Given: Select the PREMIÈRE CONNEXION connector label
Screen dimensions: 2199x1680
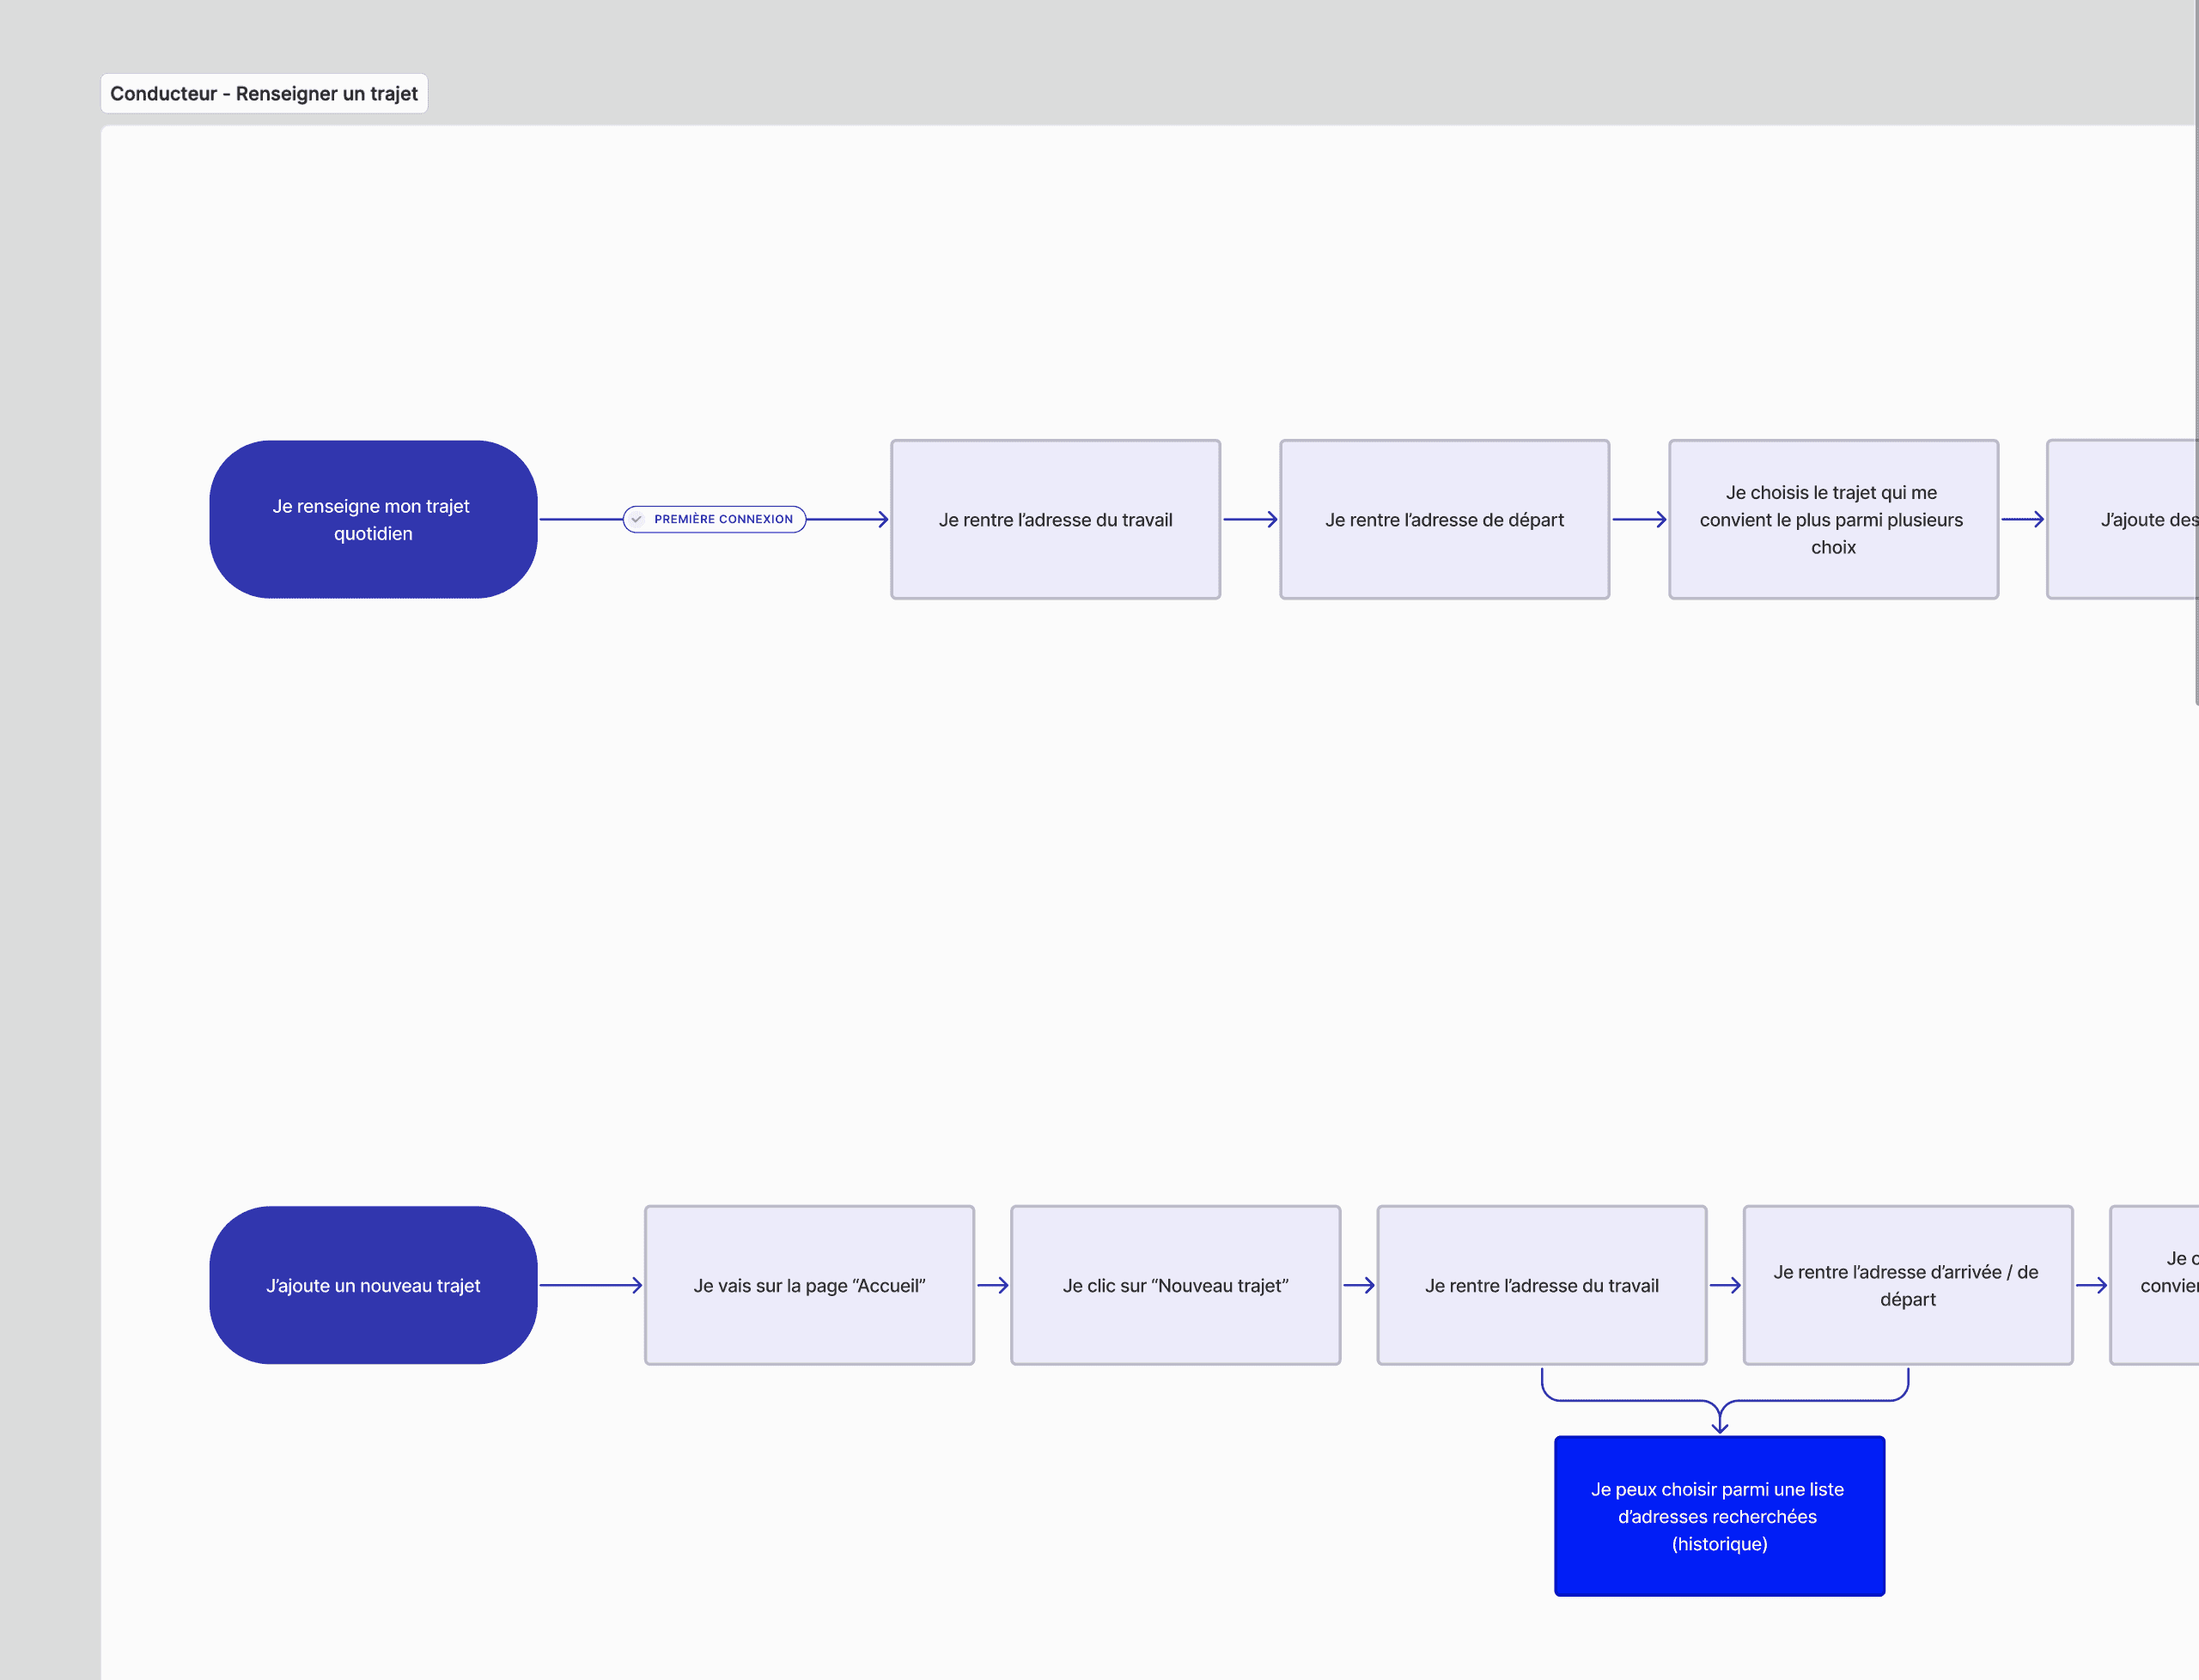Looking at the screenshot, I should pos(722,519).
